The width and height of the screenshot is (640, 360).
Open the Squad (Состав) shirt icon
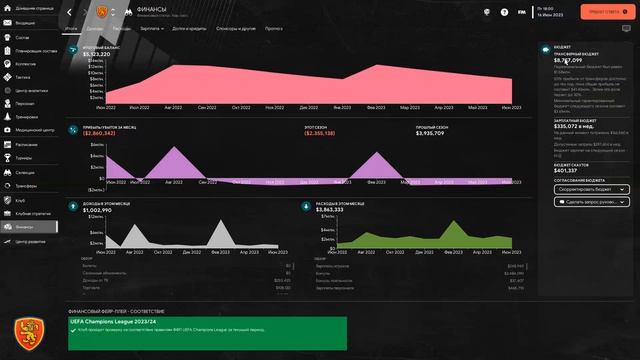[x=7, y=38]
